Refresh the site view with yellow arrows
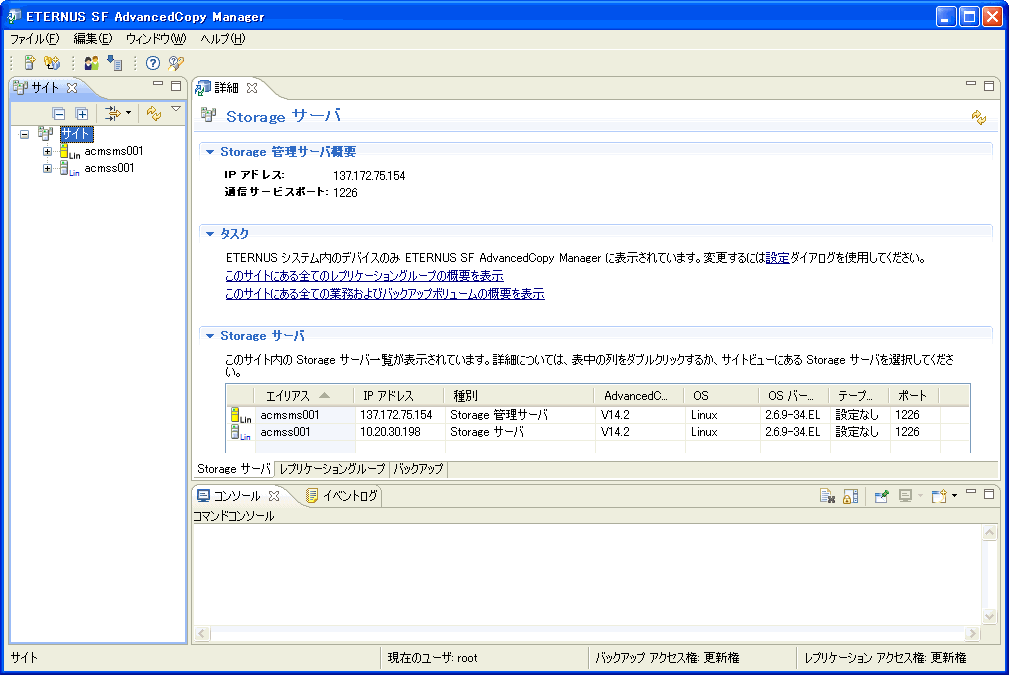 pos(153,114)
